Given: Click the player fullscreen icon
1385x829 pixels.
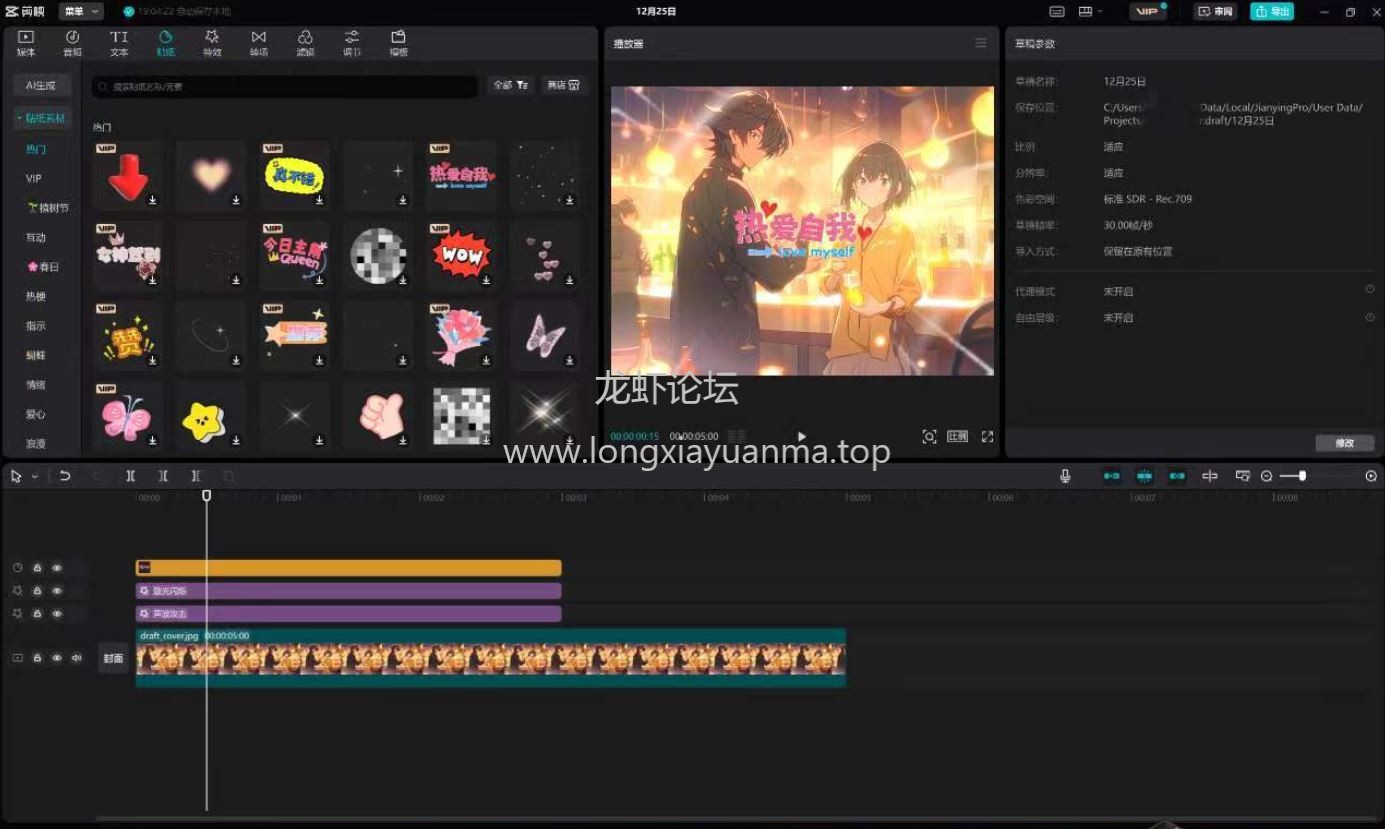Looking at the screenshot, I should pyautogui.click(x=987, y=437).
